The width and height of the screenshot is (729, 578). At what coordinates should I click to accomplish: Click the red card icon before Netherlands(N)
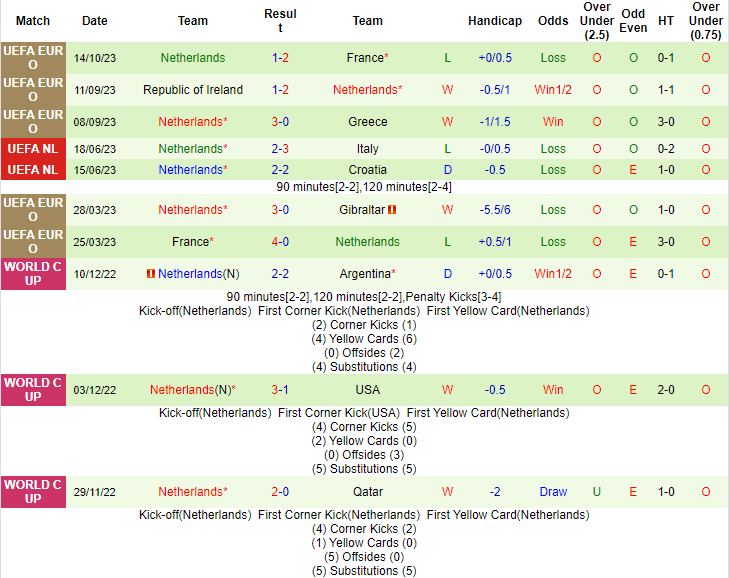(151, 274)
